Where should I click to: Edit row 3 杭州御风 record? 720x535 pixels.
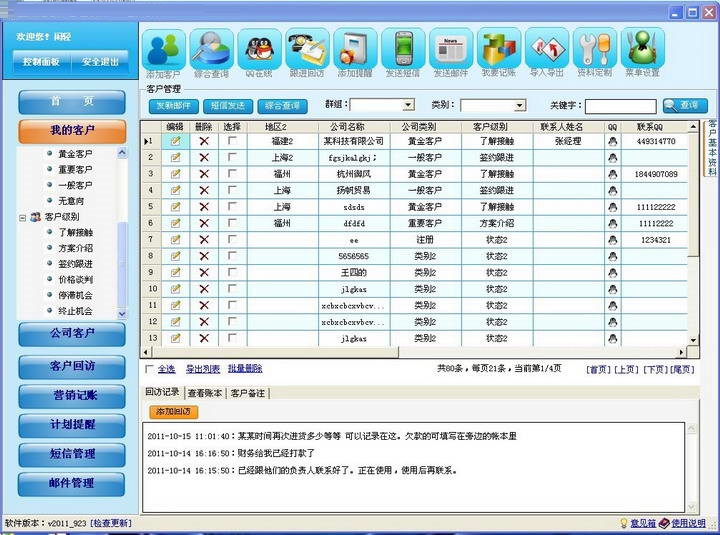(x=175, y=174)
